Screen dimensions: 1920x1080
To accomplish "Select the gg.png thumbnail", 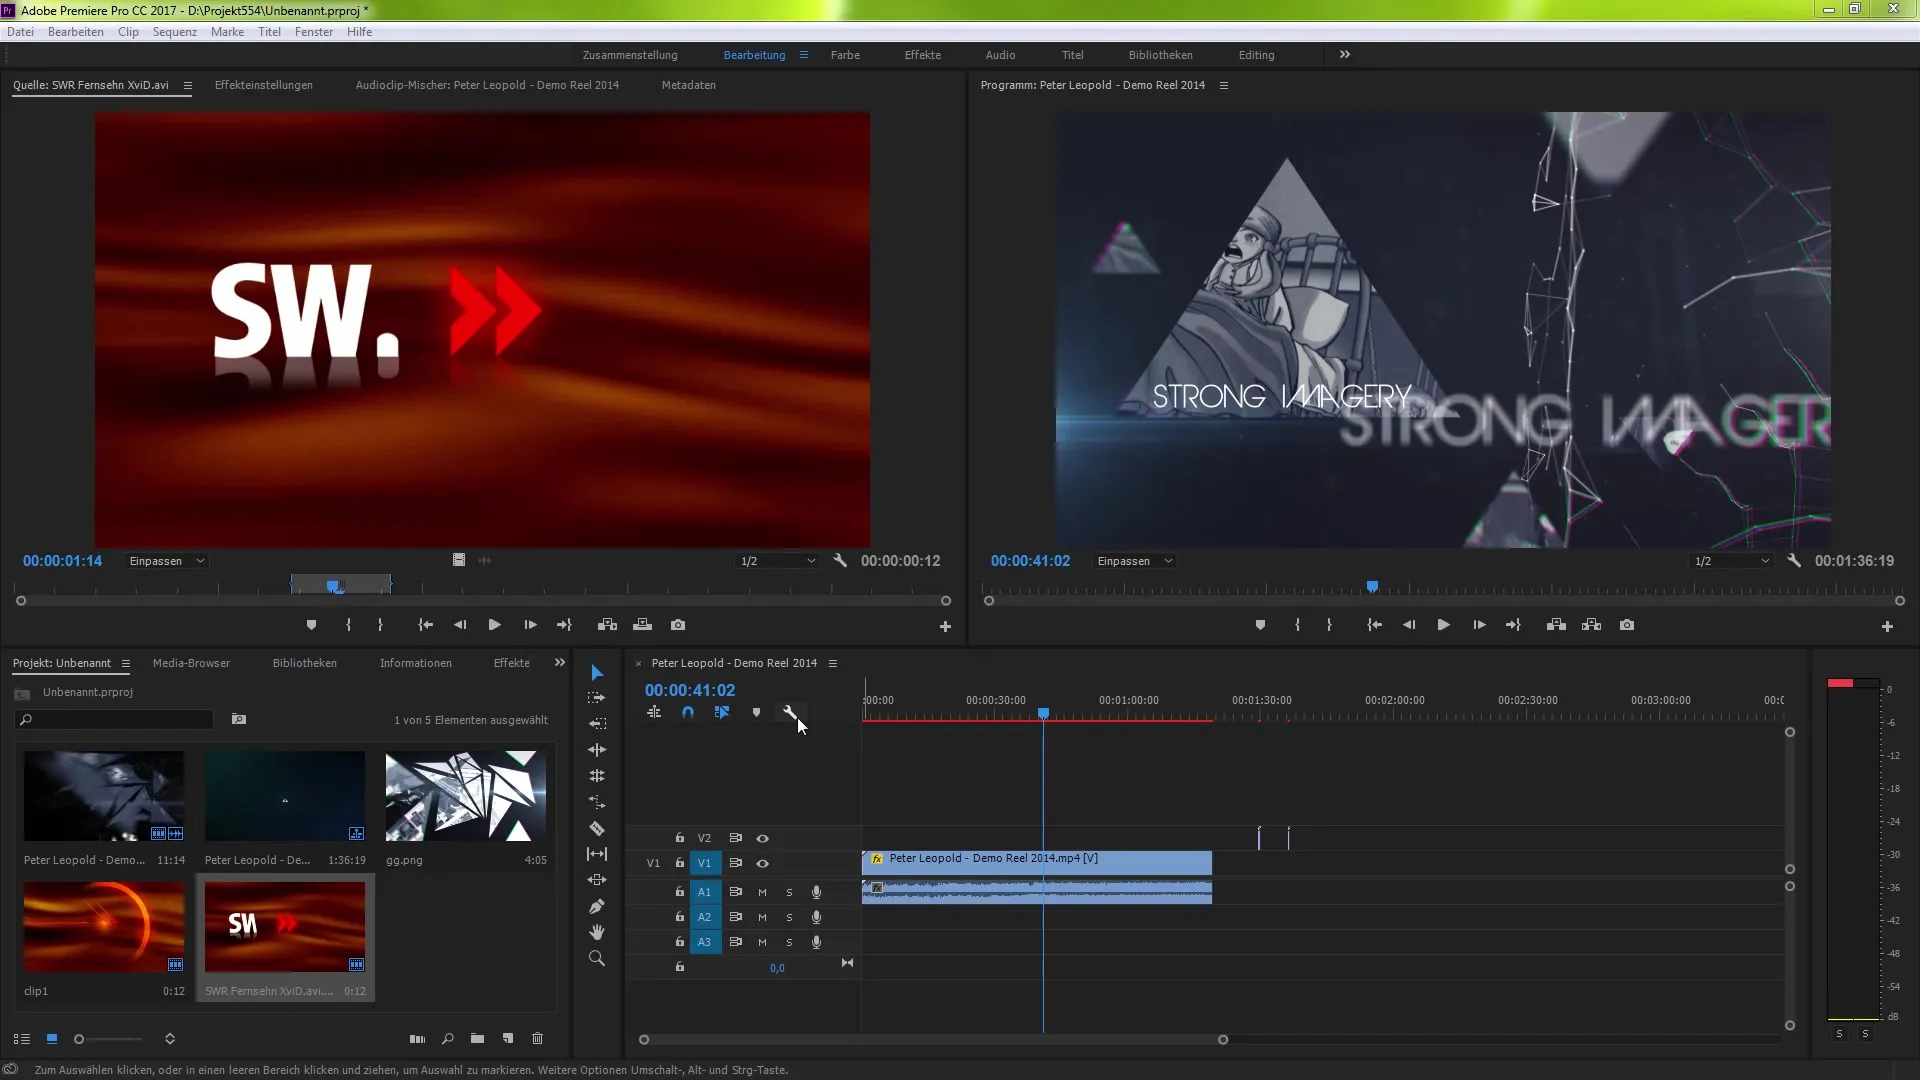I will 466,797.
